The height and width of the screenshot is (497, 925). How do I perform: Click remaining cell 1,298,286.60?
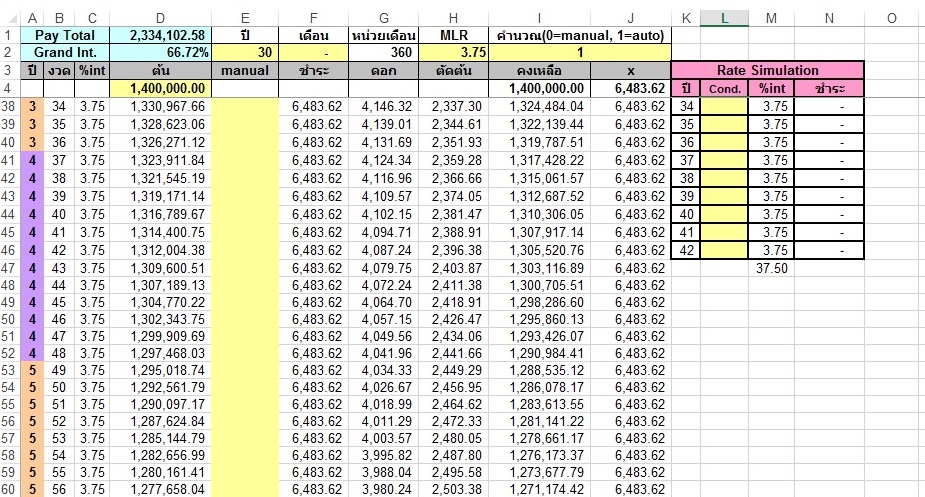[539, 302]
